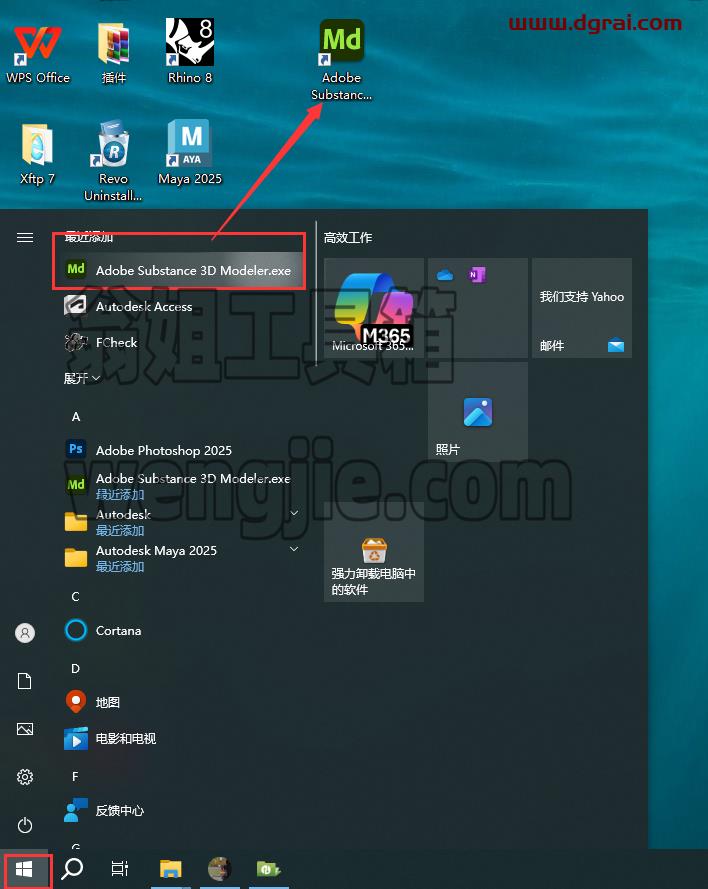This screenshot has height=889, width=708.
Task: Click the Windows Start button
Action: coord(24,869)
